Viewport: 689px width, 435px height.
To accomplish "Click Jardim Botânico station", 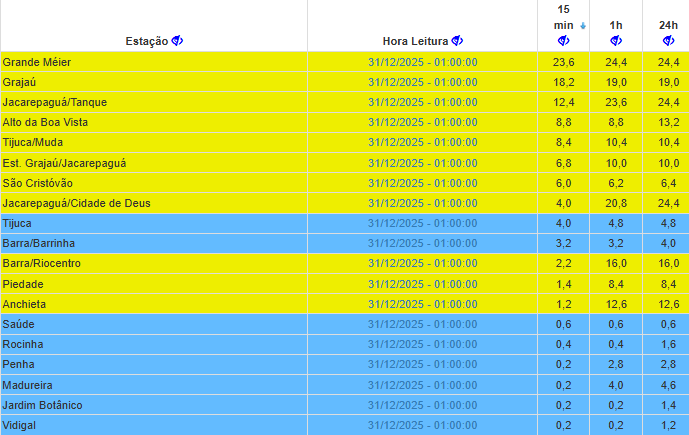I will click(42, 405).
